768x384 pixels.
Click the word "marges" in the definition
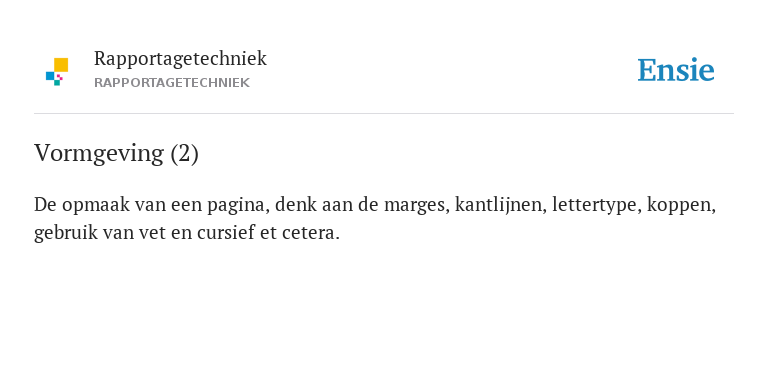416,206
